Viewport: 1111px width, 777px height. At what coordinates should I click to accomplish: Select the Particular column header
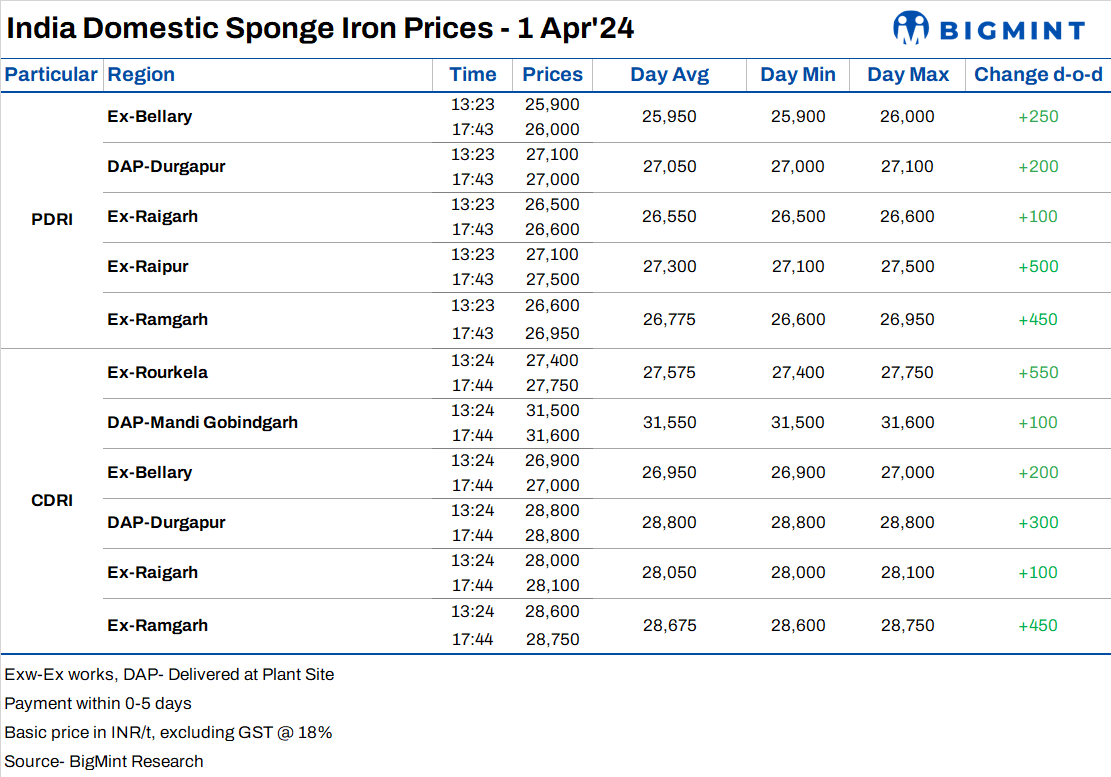pyautogui.click(x=51, y=74)
